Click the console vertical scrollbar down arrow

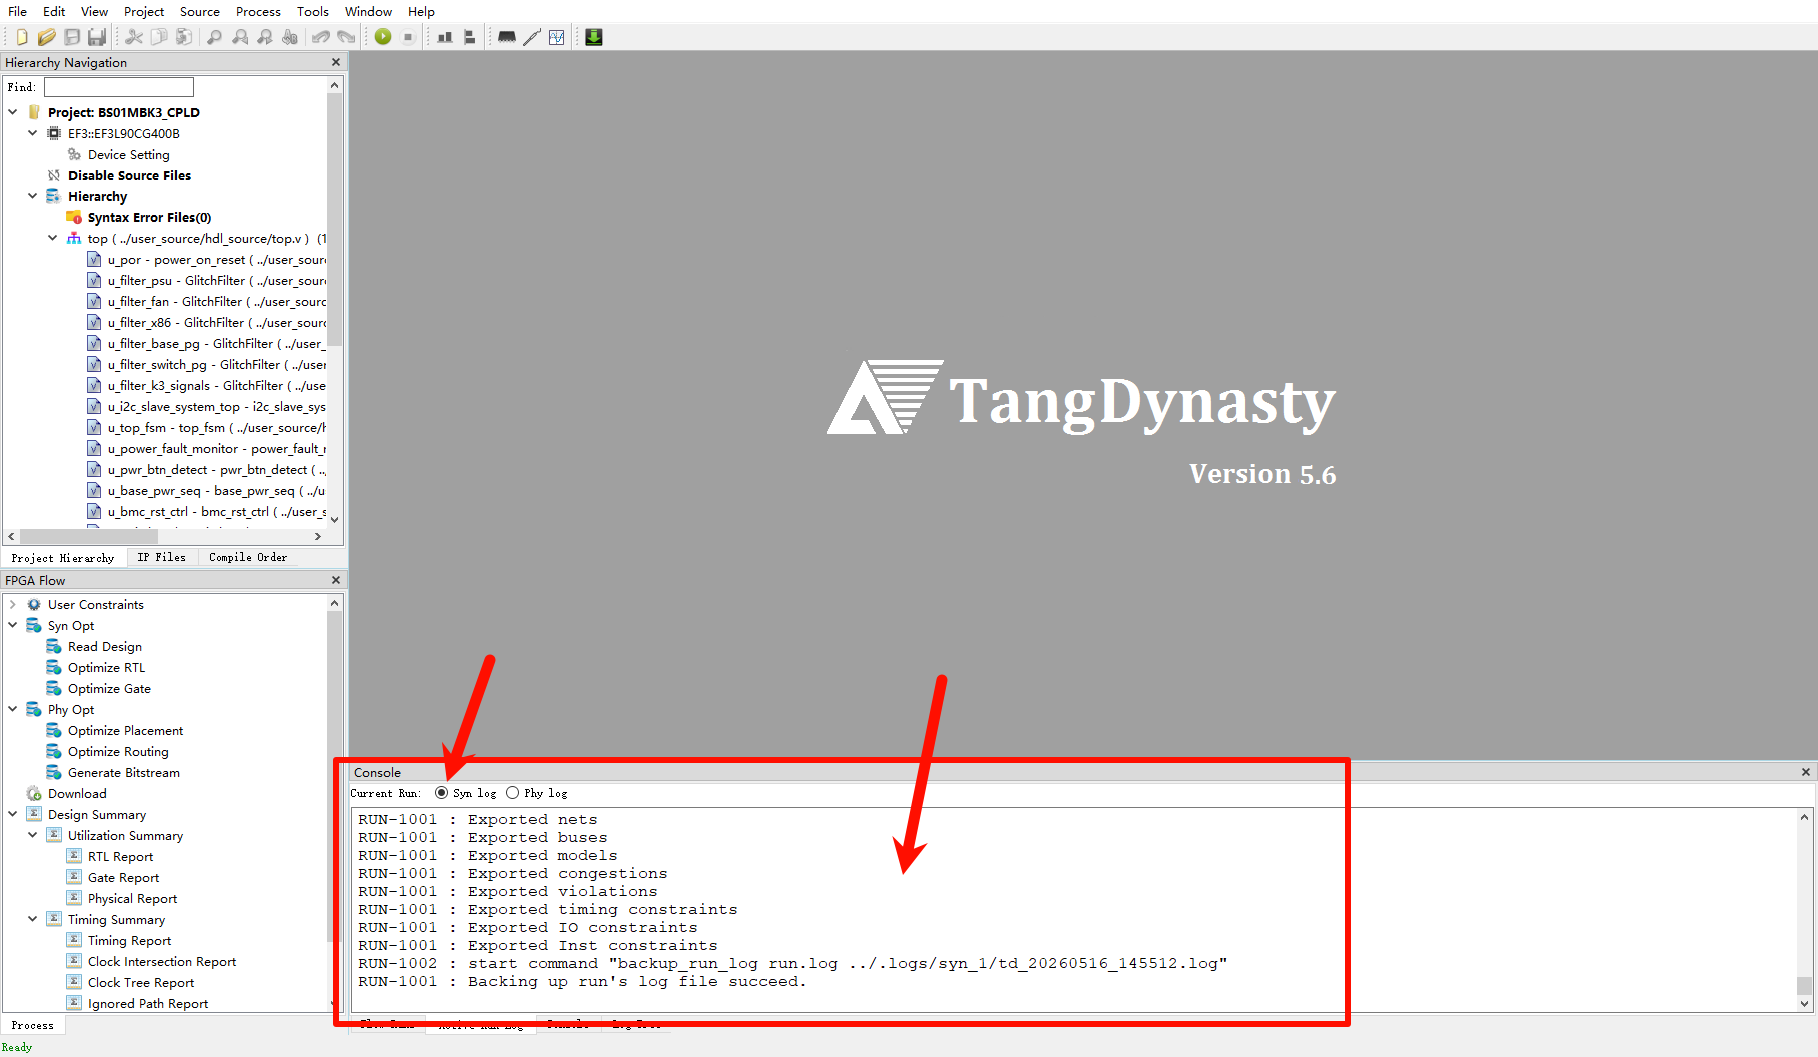click(x=1804, y=1004)
